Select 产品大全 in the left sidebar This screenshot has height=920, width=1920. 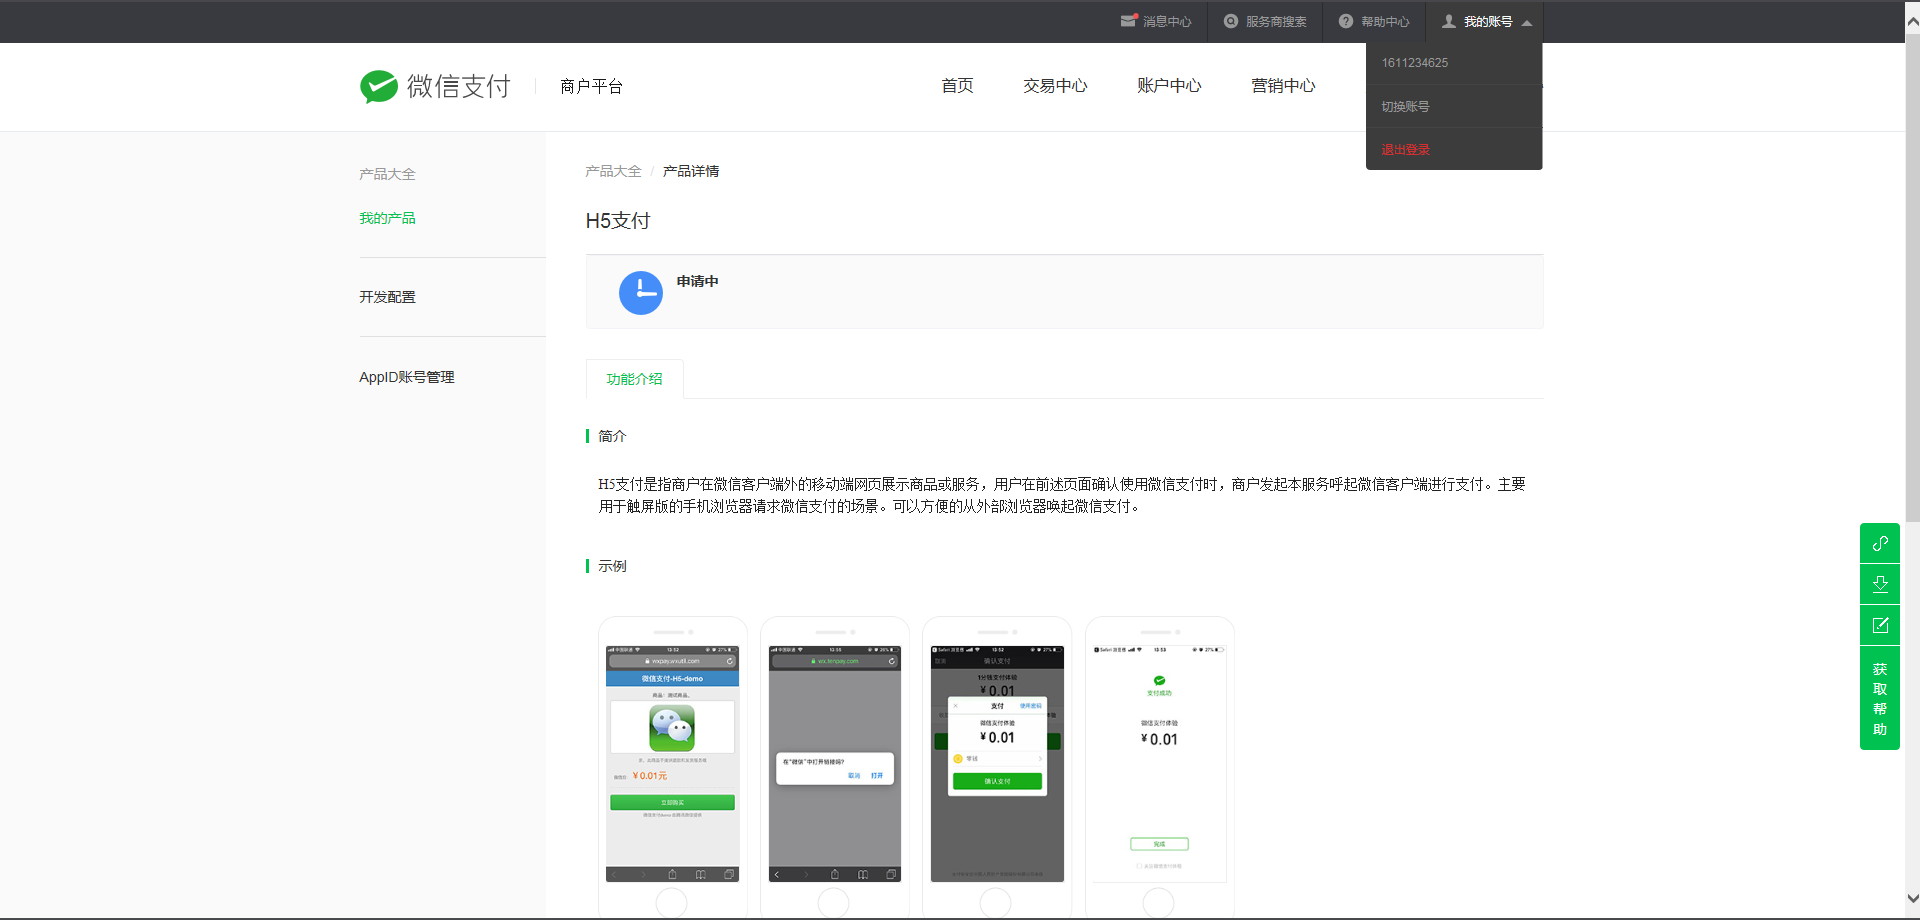(x=387, y=174)
